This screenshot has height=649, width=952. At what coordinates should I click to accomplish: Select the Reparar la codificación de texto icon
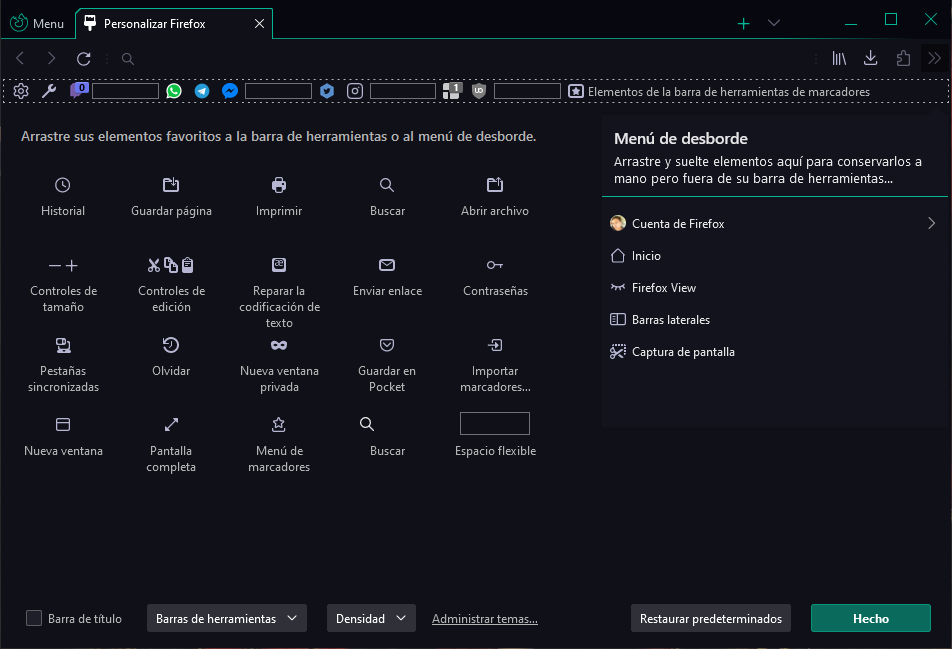[x=279, y=264]
